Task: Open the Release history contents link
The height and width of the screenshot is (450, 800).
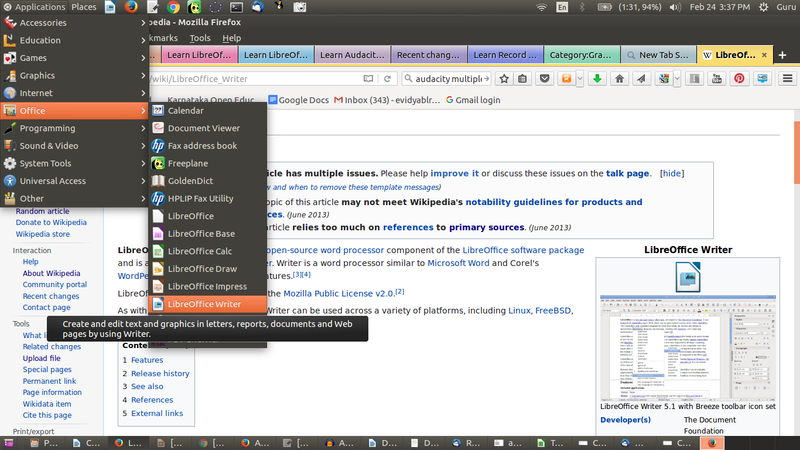Action: click(160, 373)
